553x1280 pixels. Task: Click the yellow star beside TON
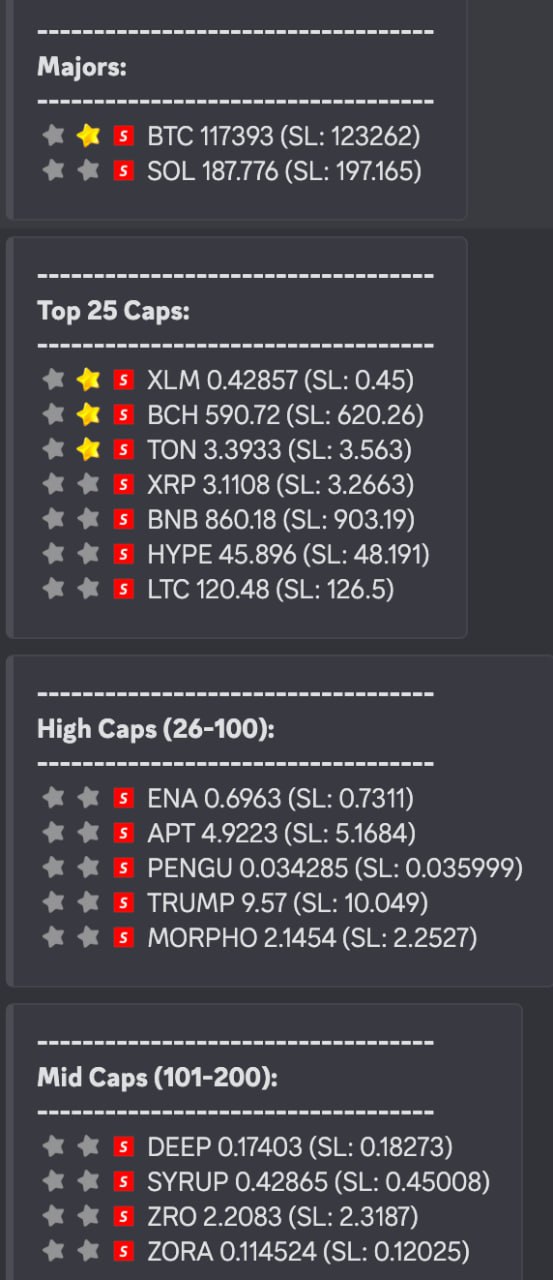pos(89,449)
